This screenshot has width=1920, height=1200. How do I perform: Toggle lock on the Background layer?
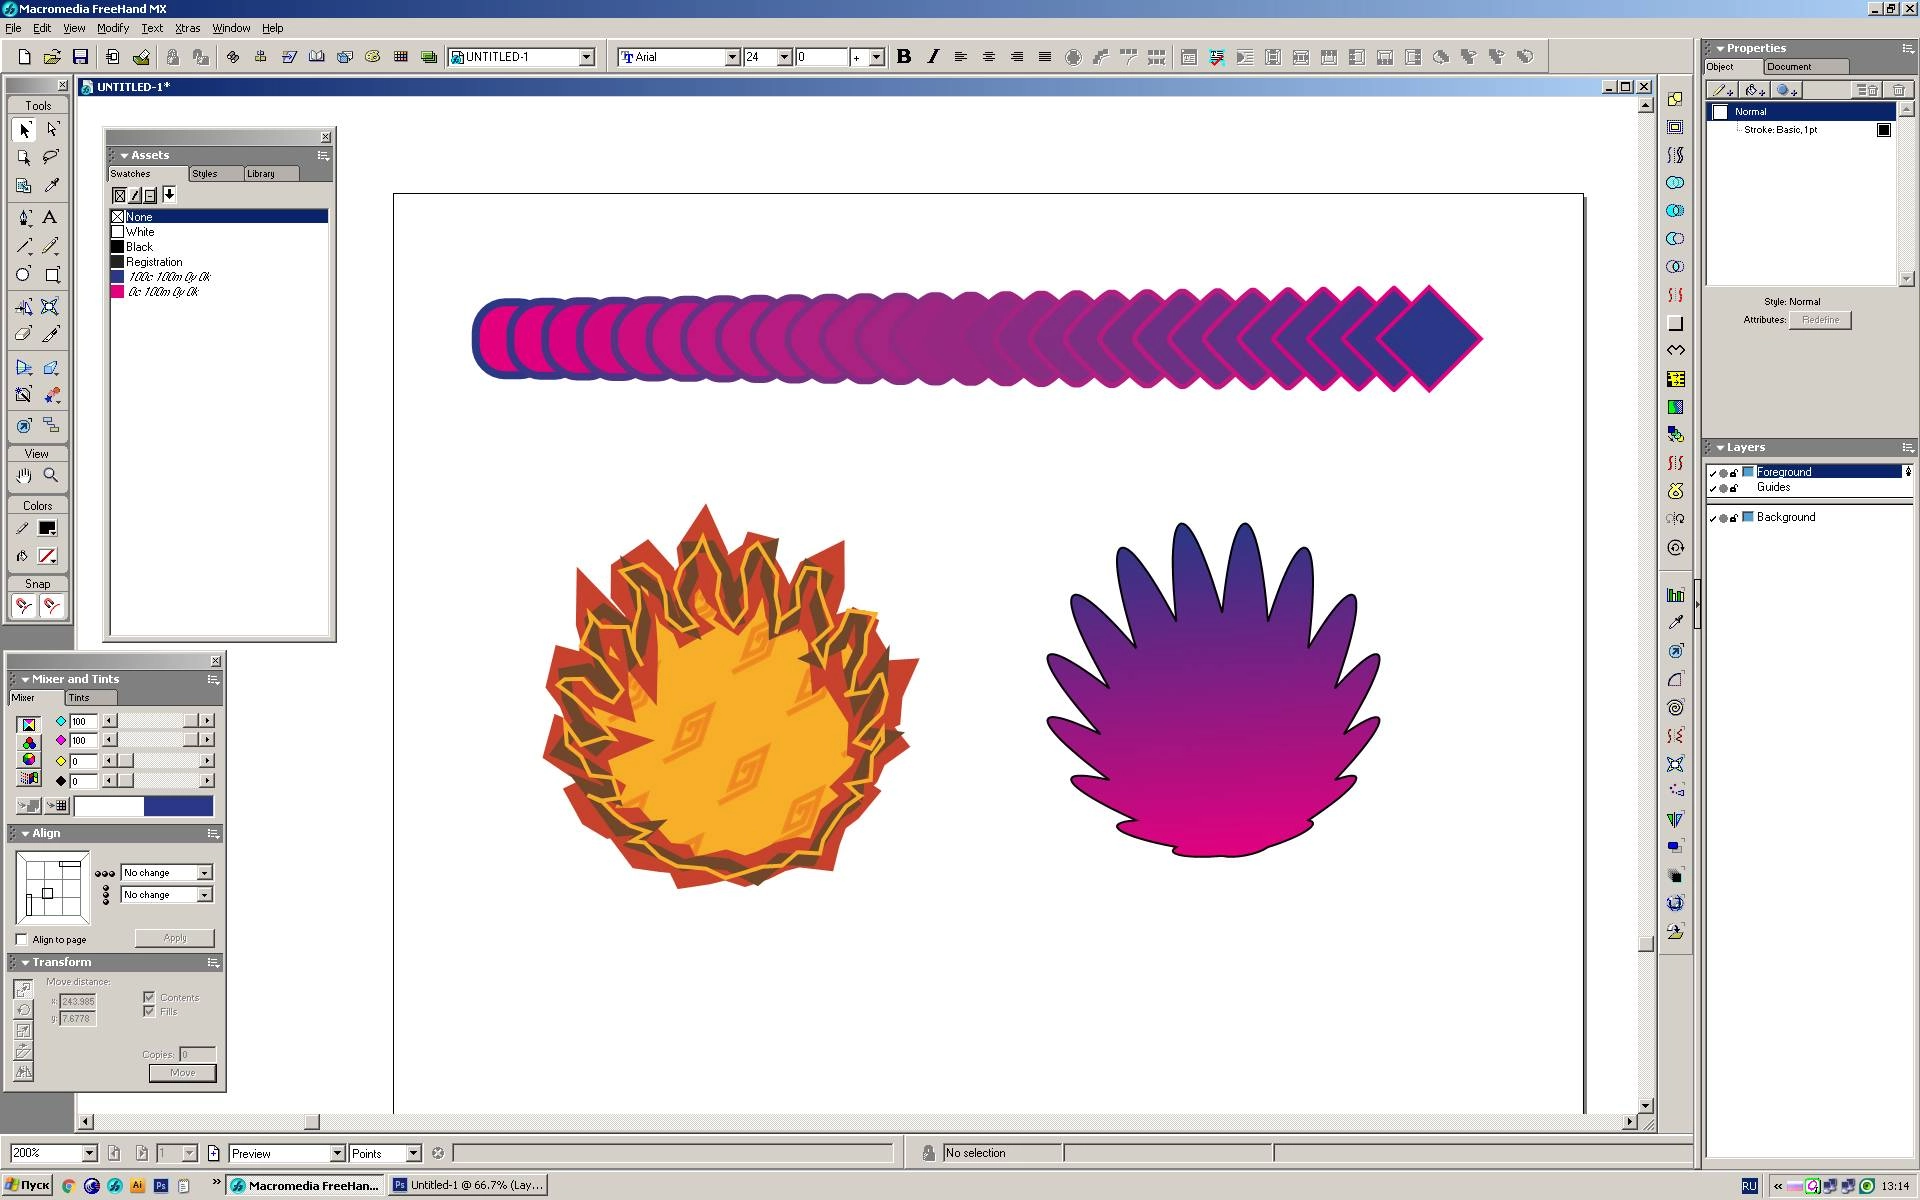click(x=1734, y=518)
